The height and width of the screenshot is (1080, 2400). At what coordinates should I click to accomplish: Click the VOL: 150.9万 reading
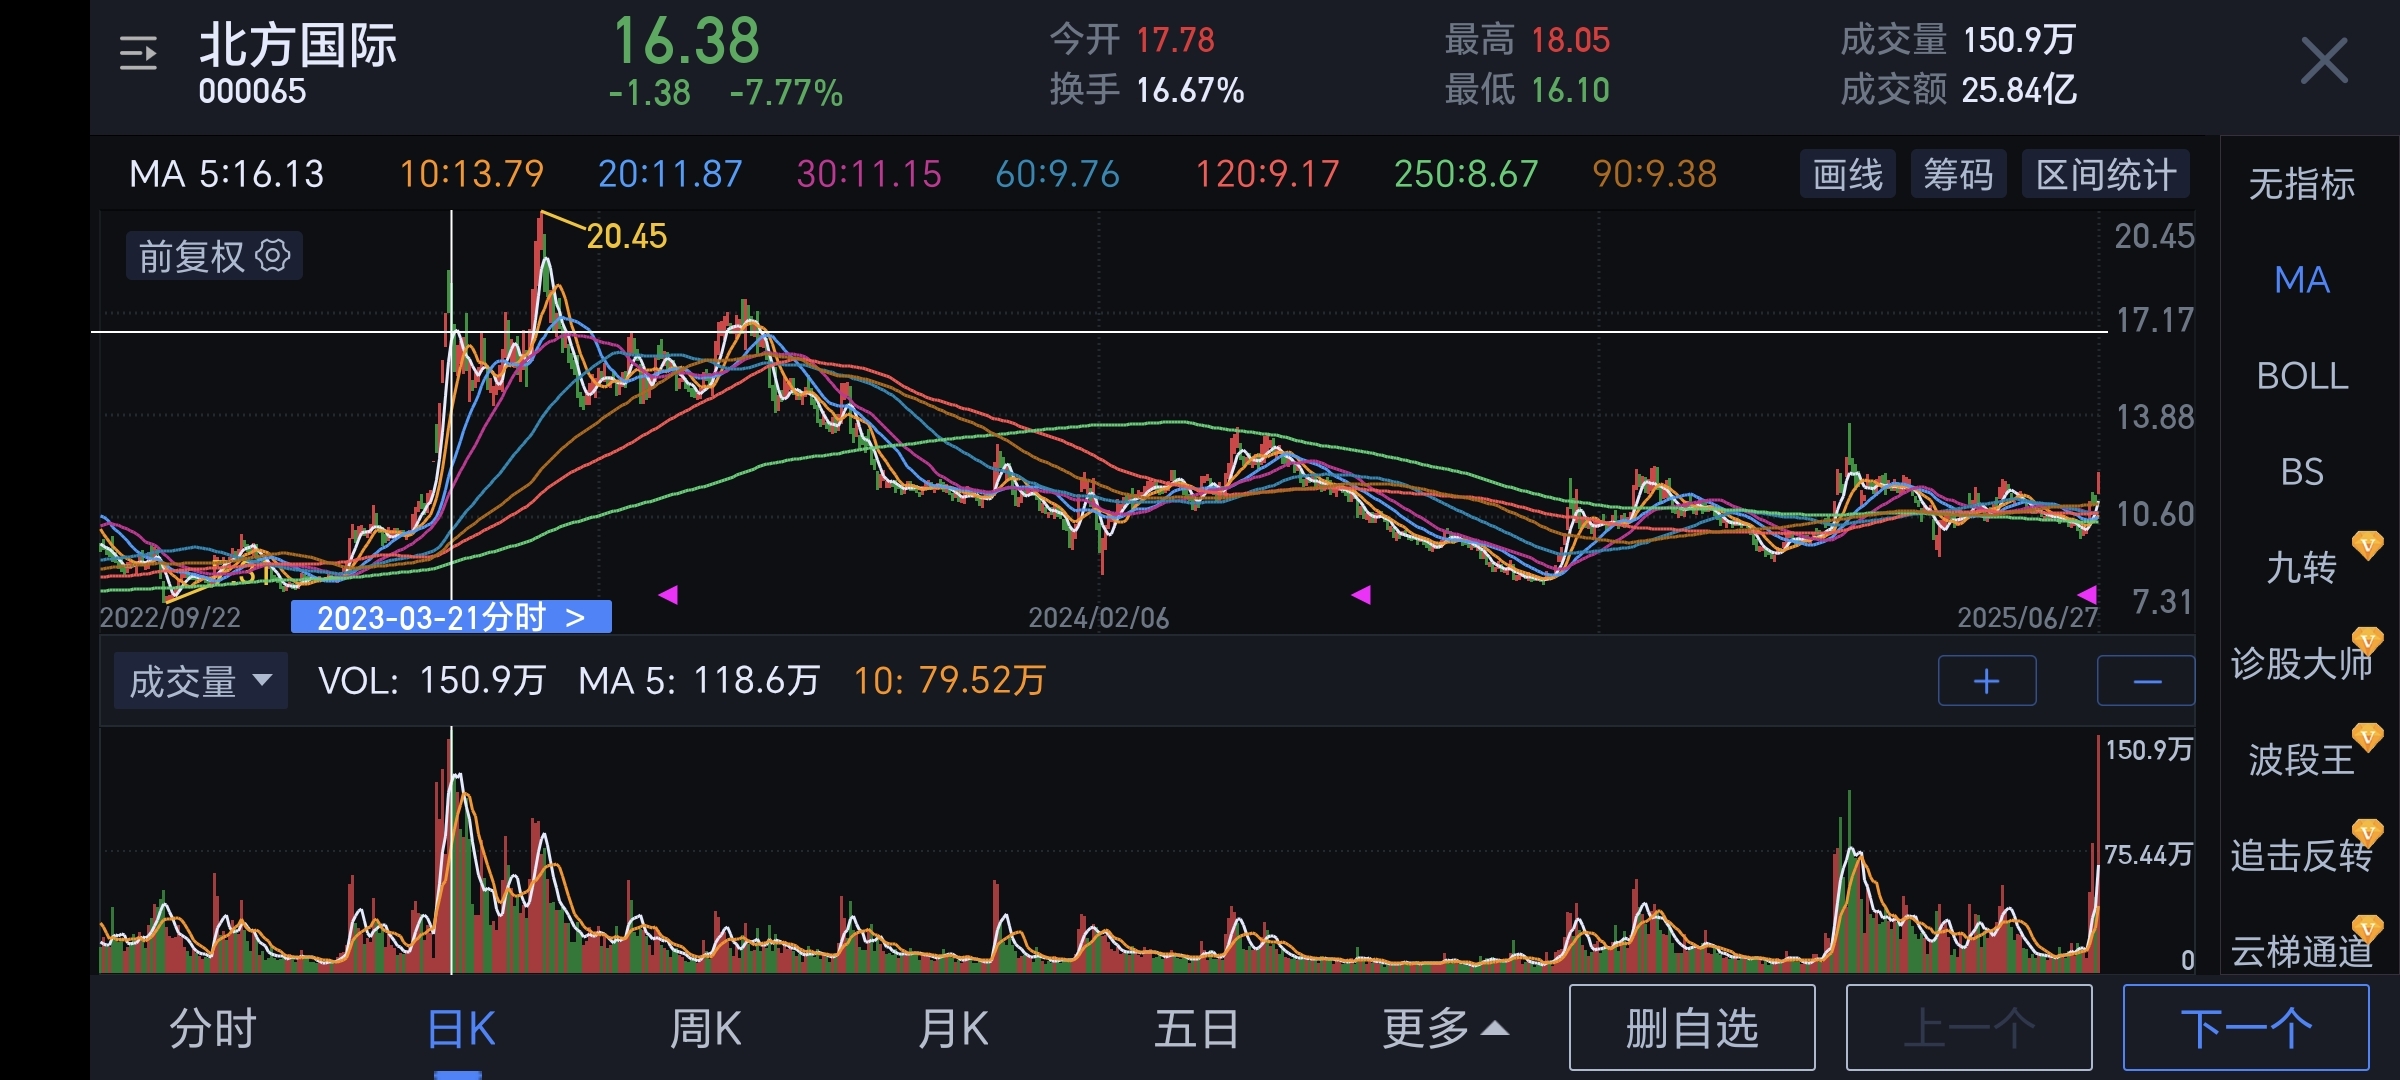point(432,681)
